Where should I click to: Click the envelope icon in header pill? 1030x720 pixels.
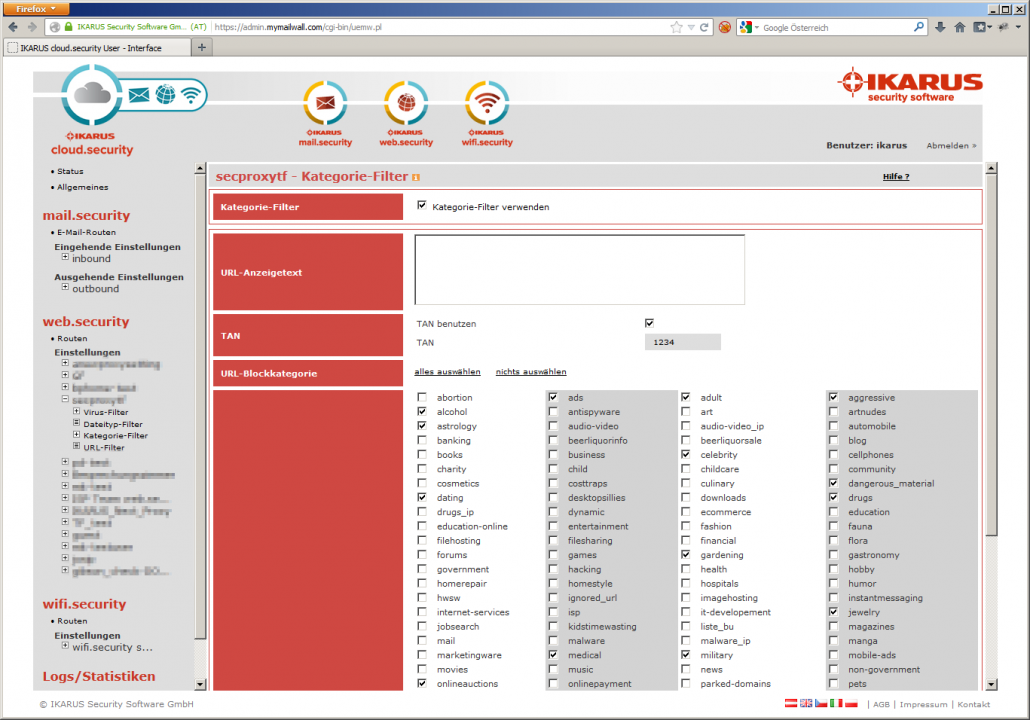tap(139, 95)
